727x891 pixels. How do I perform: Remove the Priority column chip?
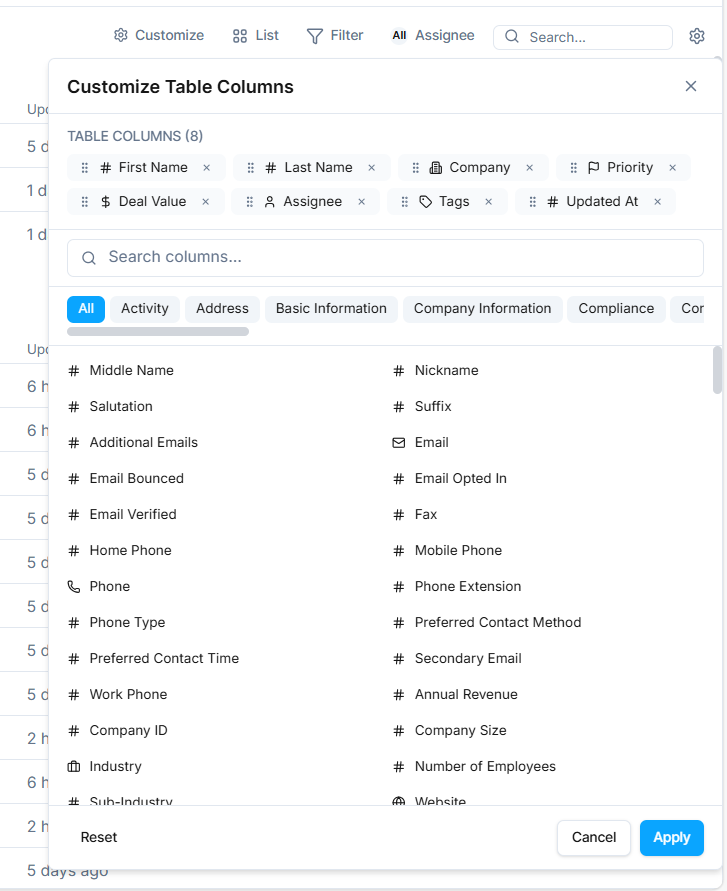point(673,168)
